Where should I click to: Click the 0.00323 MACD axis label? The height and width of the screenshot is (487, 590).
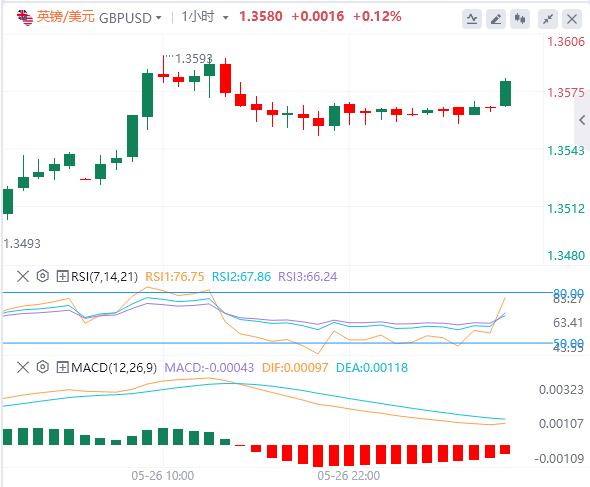pos(561,390)
